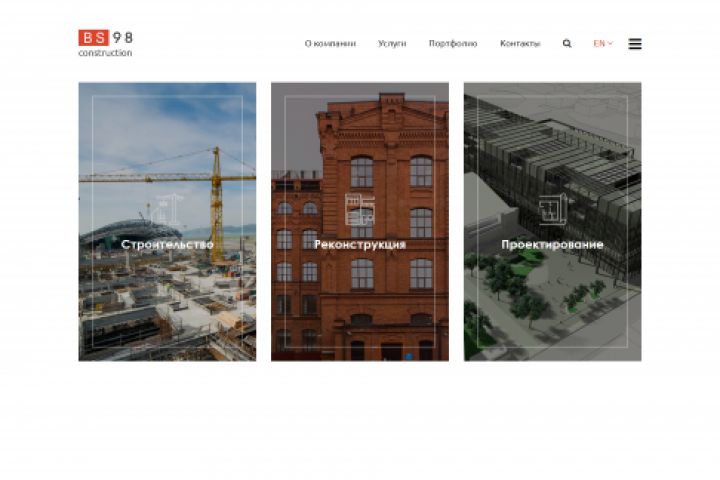Open the О компании menu item
The image size is (720, 480).
[x=330, y=44]
